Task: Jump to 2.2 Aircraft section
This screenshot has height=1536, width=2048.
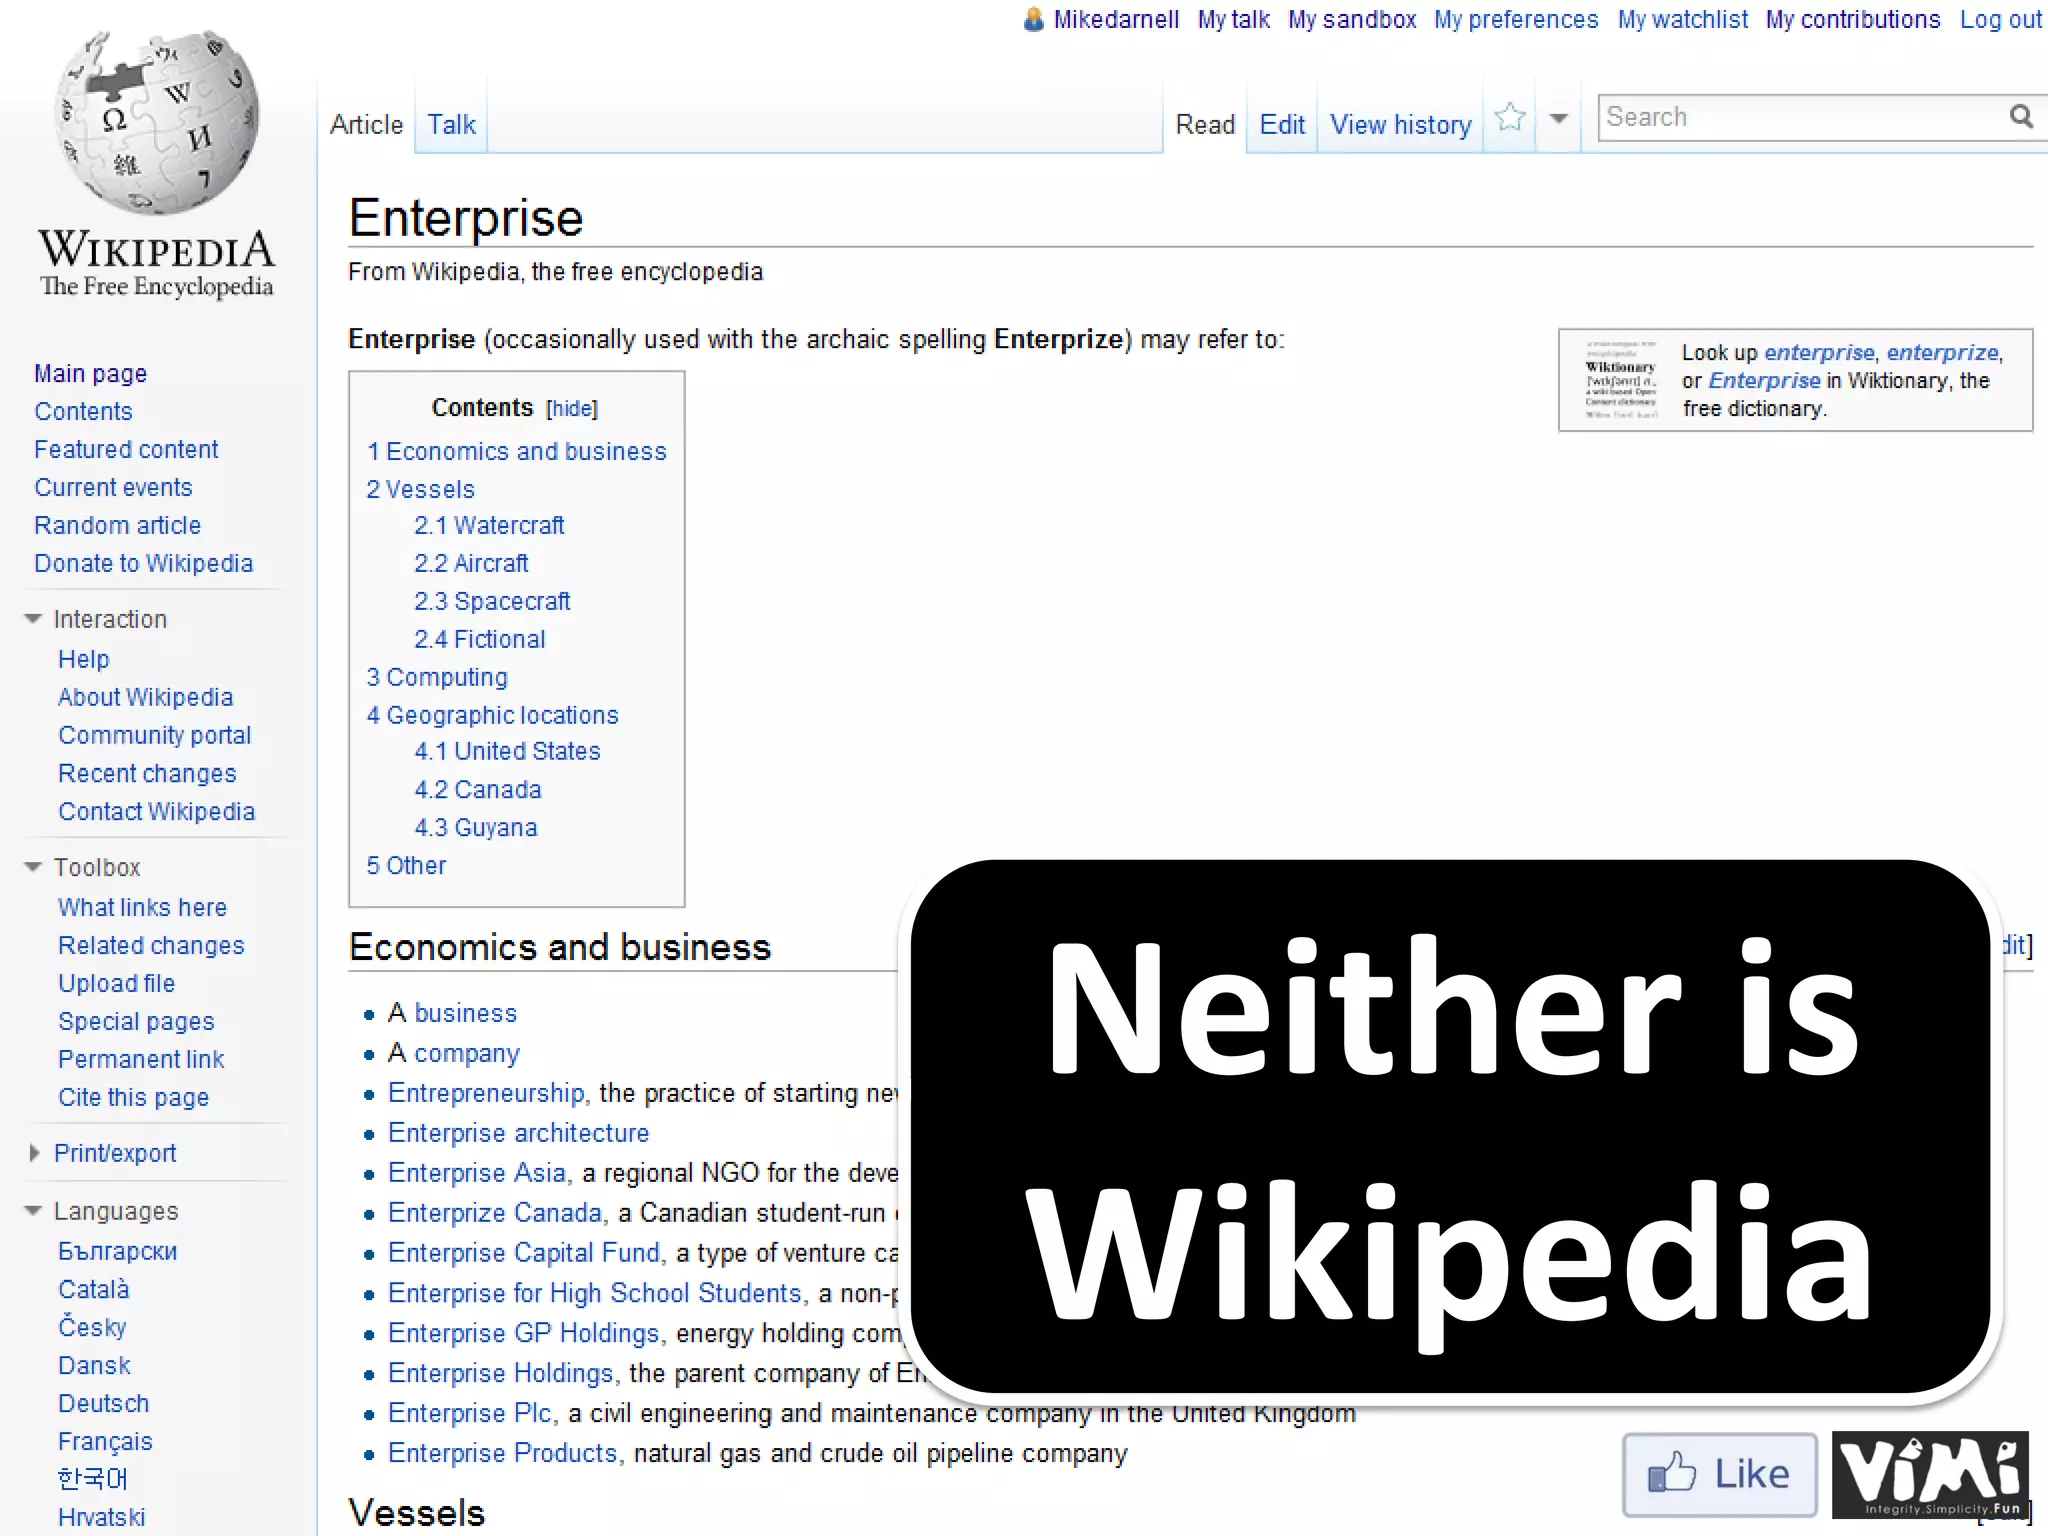Action: pyautogui.click(x=471, y=563)
